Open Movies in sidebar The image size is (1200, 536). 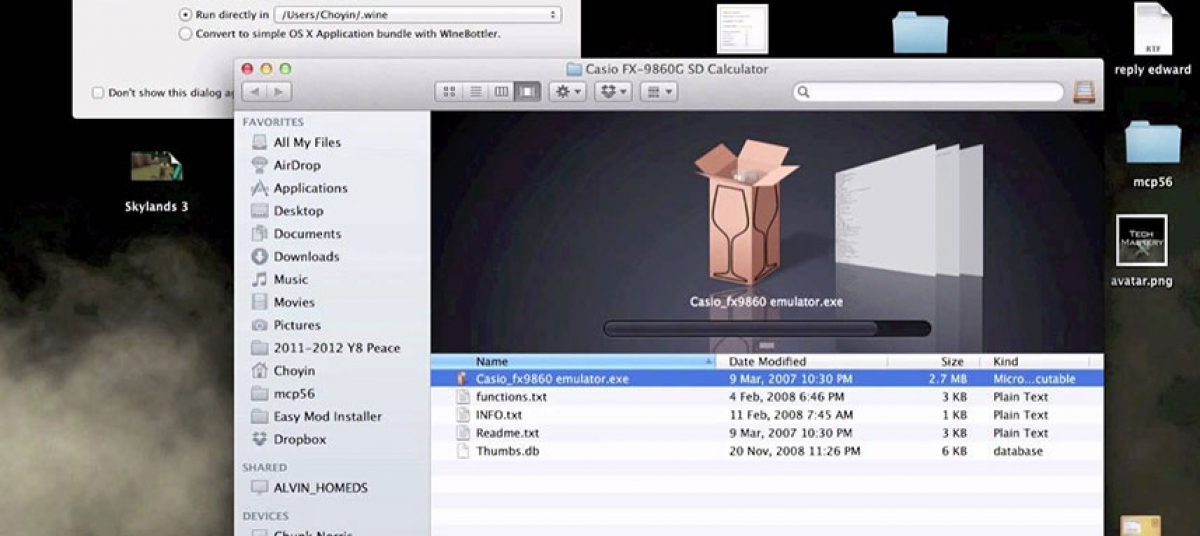(x=294, y=303)
